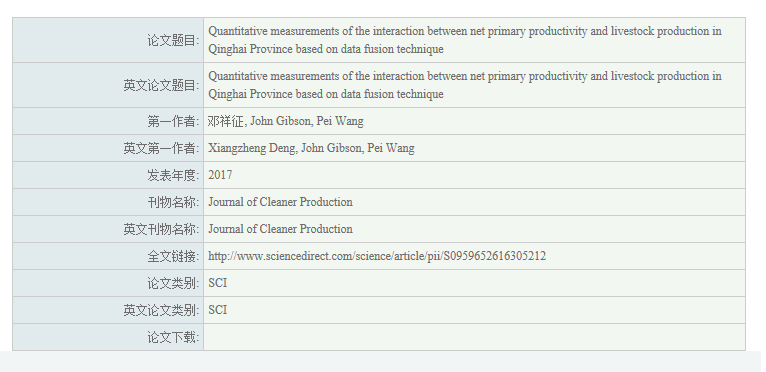Click the 刊物名称 label

click(x=173, y=202)
